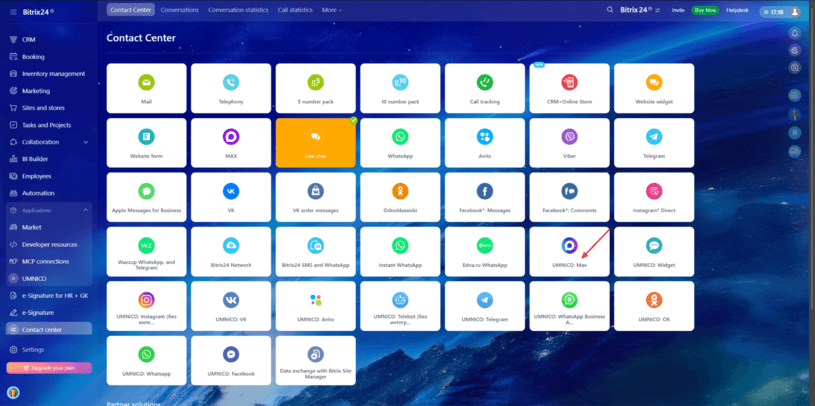
Task: Click the search magnifier icon
Action: [x=610, y=9]
